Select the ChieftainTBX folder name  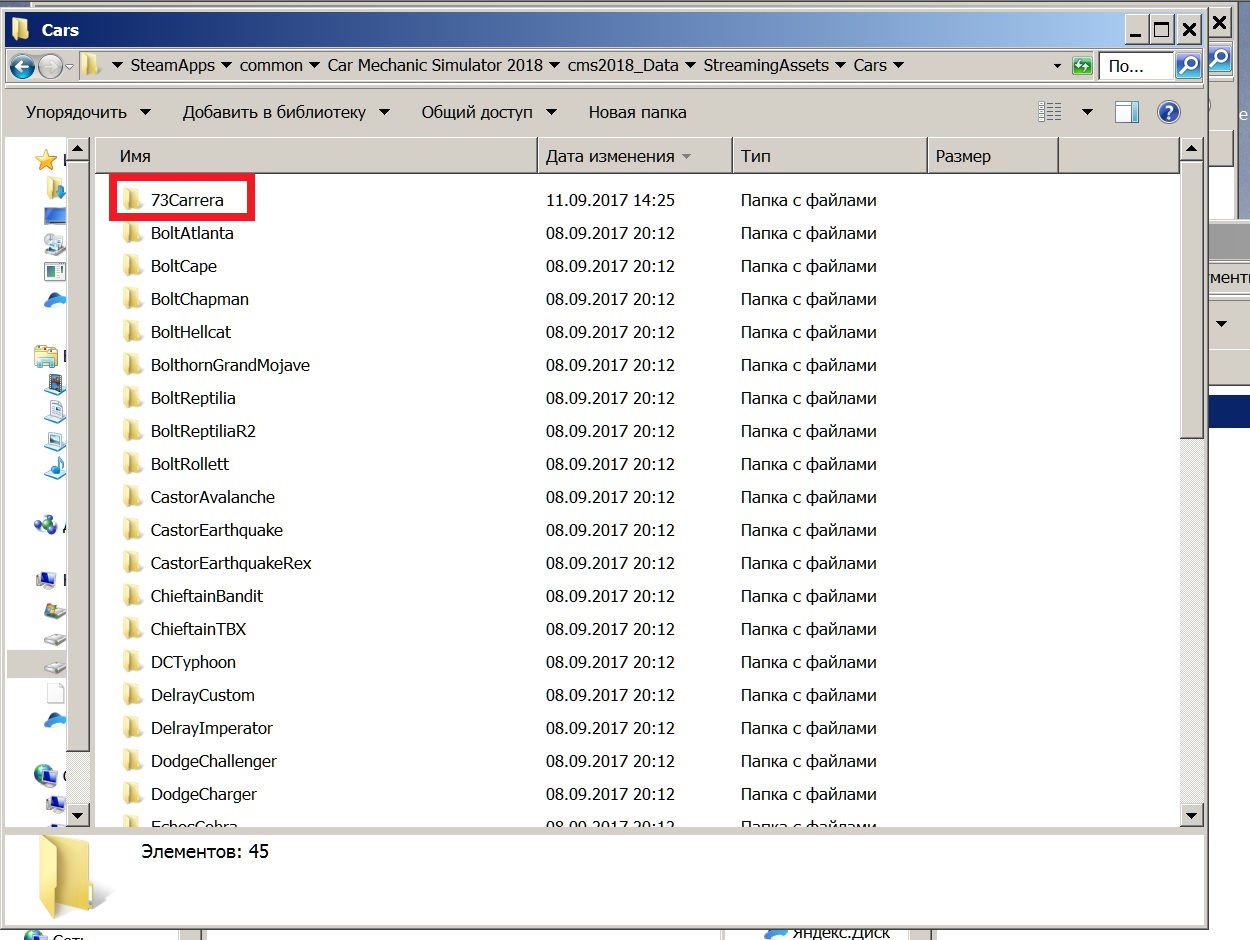point(198,629)
